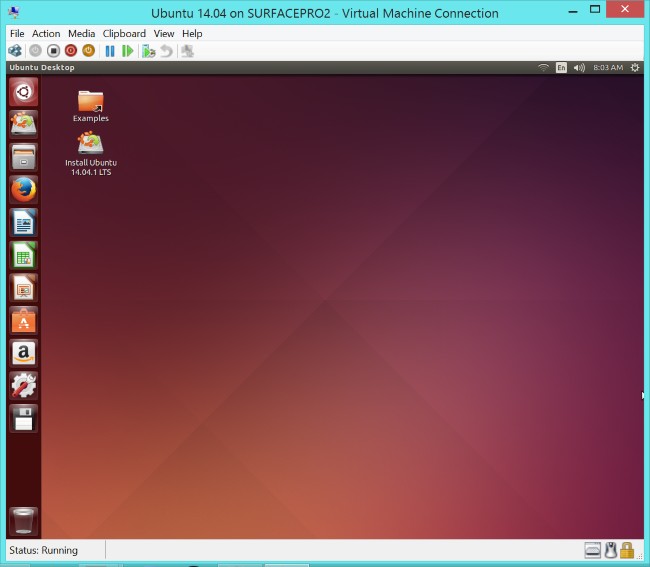650x567 pixels.
Task: Open the Files manager in the launcher
Action: pos(24,157)
